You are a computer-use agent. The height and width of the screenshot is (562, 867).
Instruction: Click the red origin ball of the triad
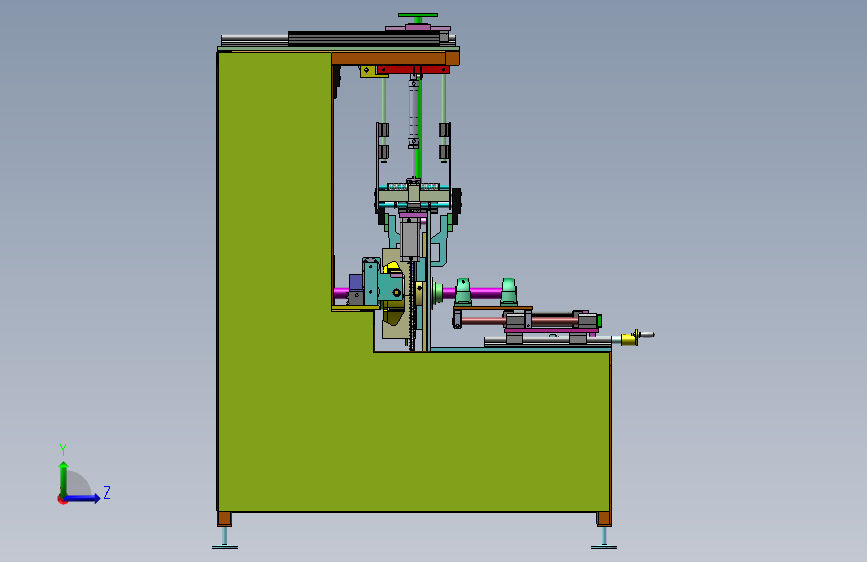pos(62,499)
